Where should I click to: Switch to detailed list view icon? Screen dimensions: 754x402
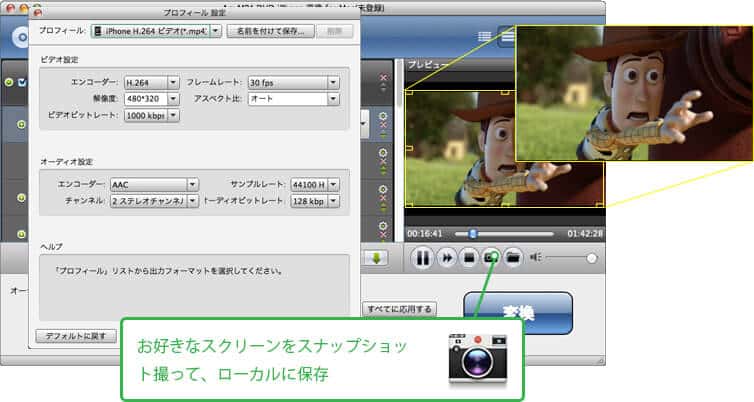click(x=506, y=37)
